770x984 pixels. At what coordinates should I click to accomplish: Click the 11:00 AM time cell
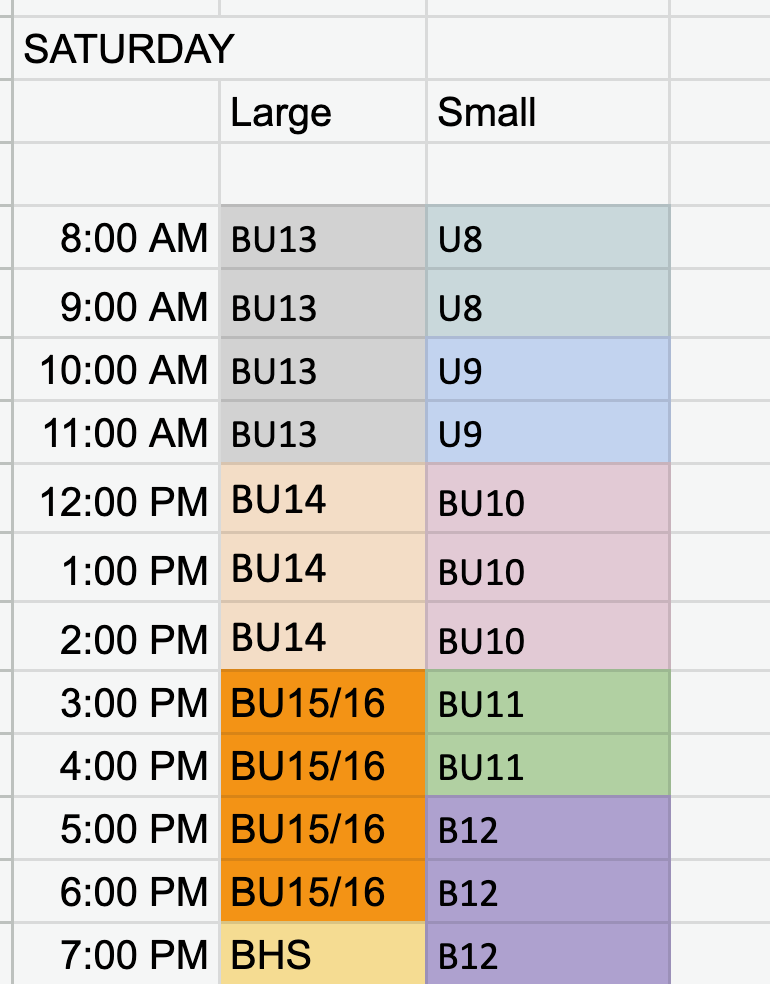(x=116, y=433)
